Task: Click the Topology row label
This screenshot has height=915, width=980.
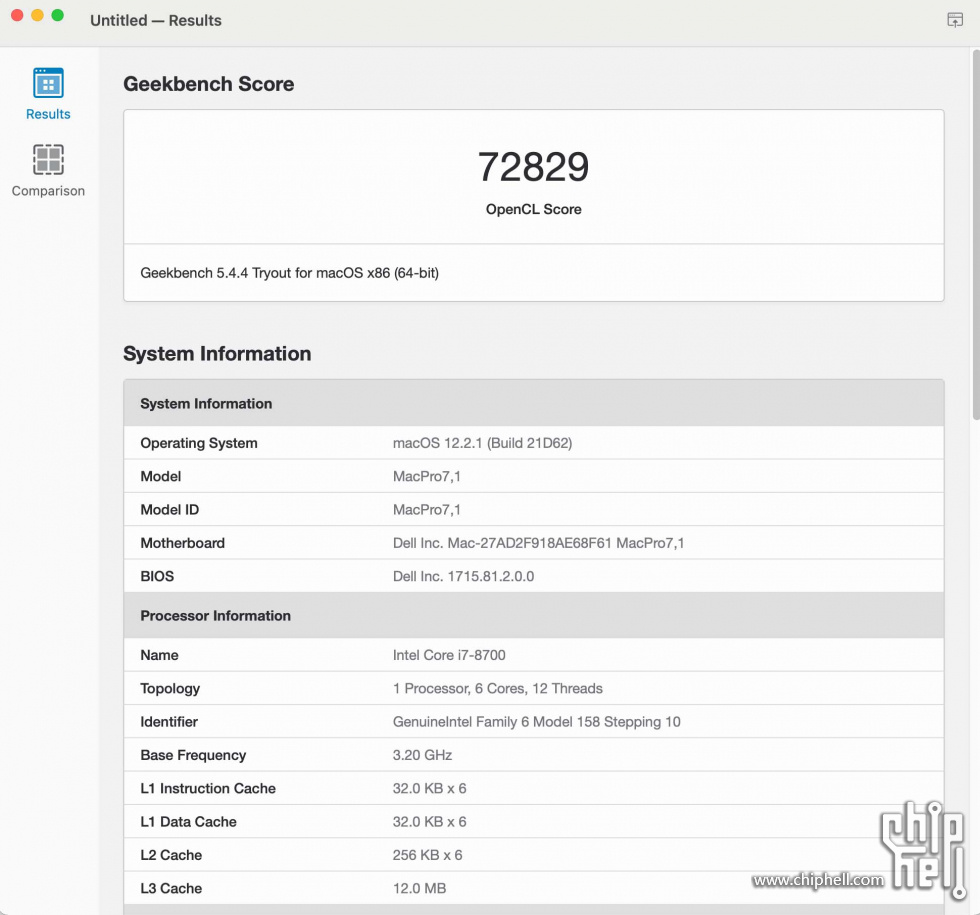Action: 170,689
